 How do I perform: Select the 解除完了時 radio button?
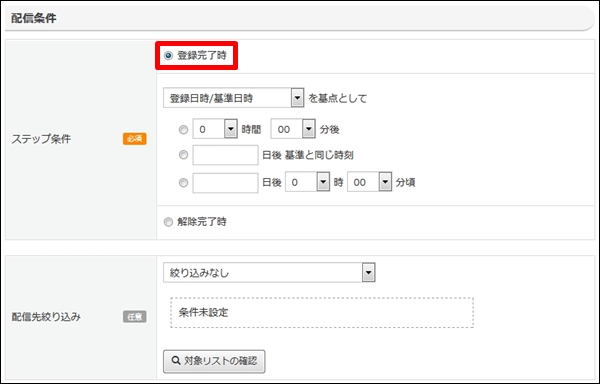[168, 222]
